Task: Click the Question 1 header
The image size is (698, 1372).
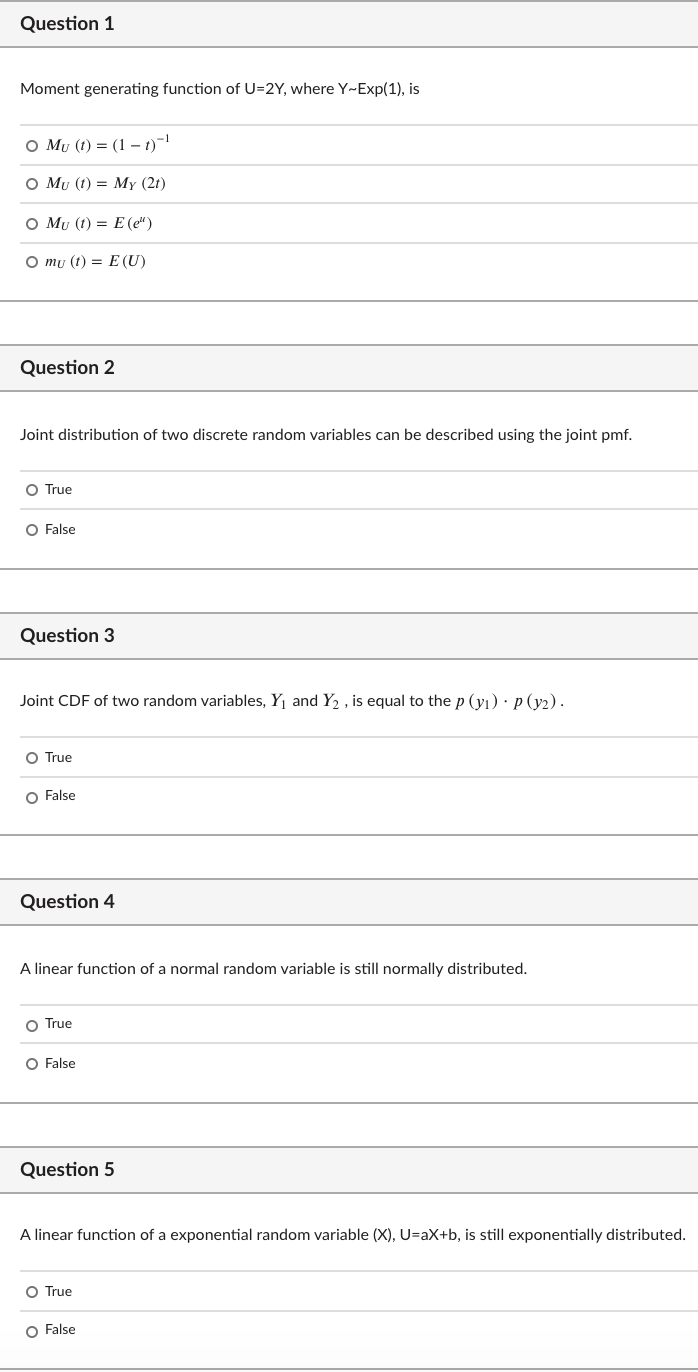Action: tap(66, 23)
